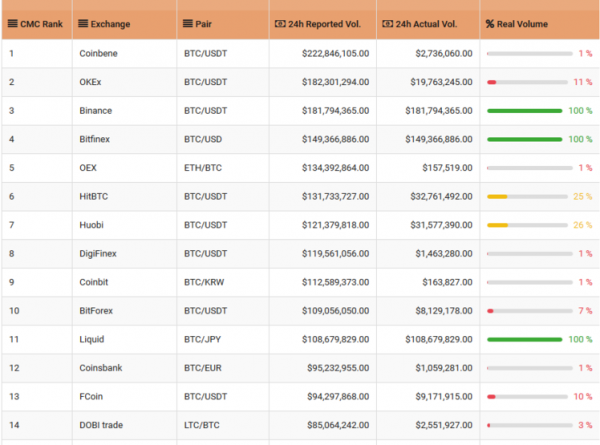Click Coinbene's 1% real volume bar
The width and height of the screenshot is (600, 445).
point(530,54)
